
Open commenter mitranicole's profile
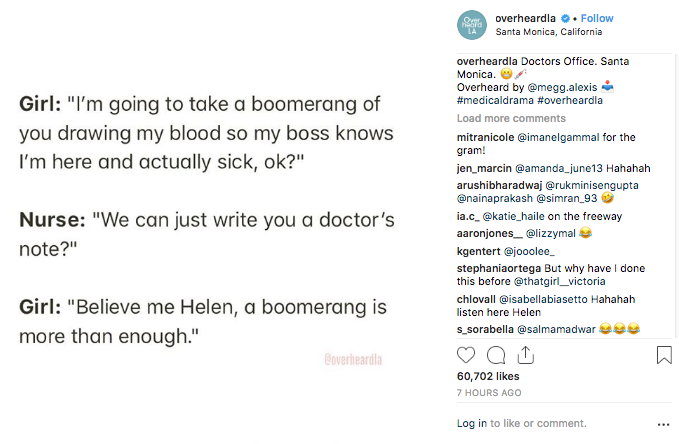coord(485,137)
